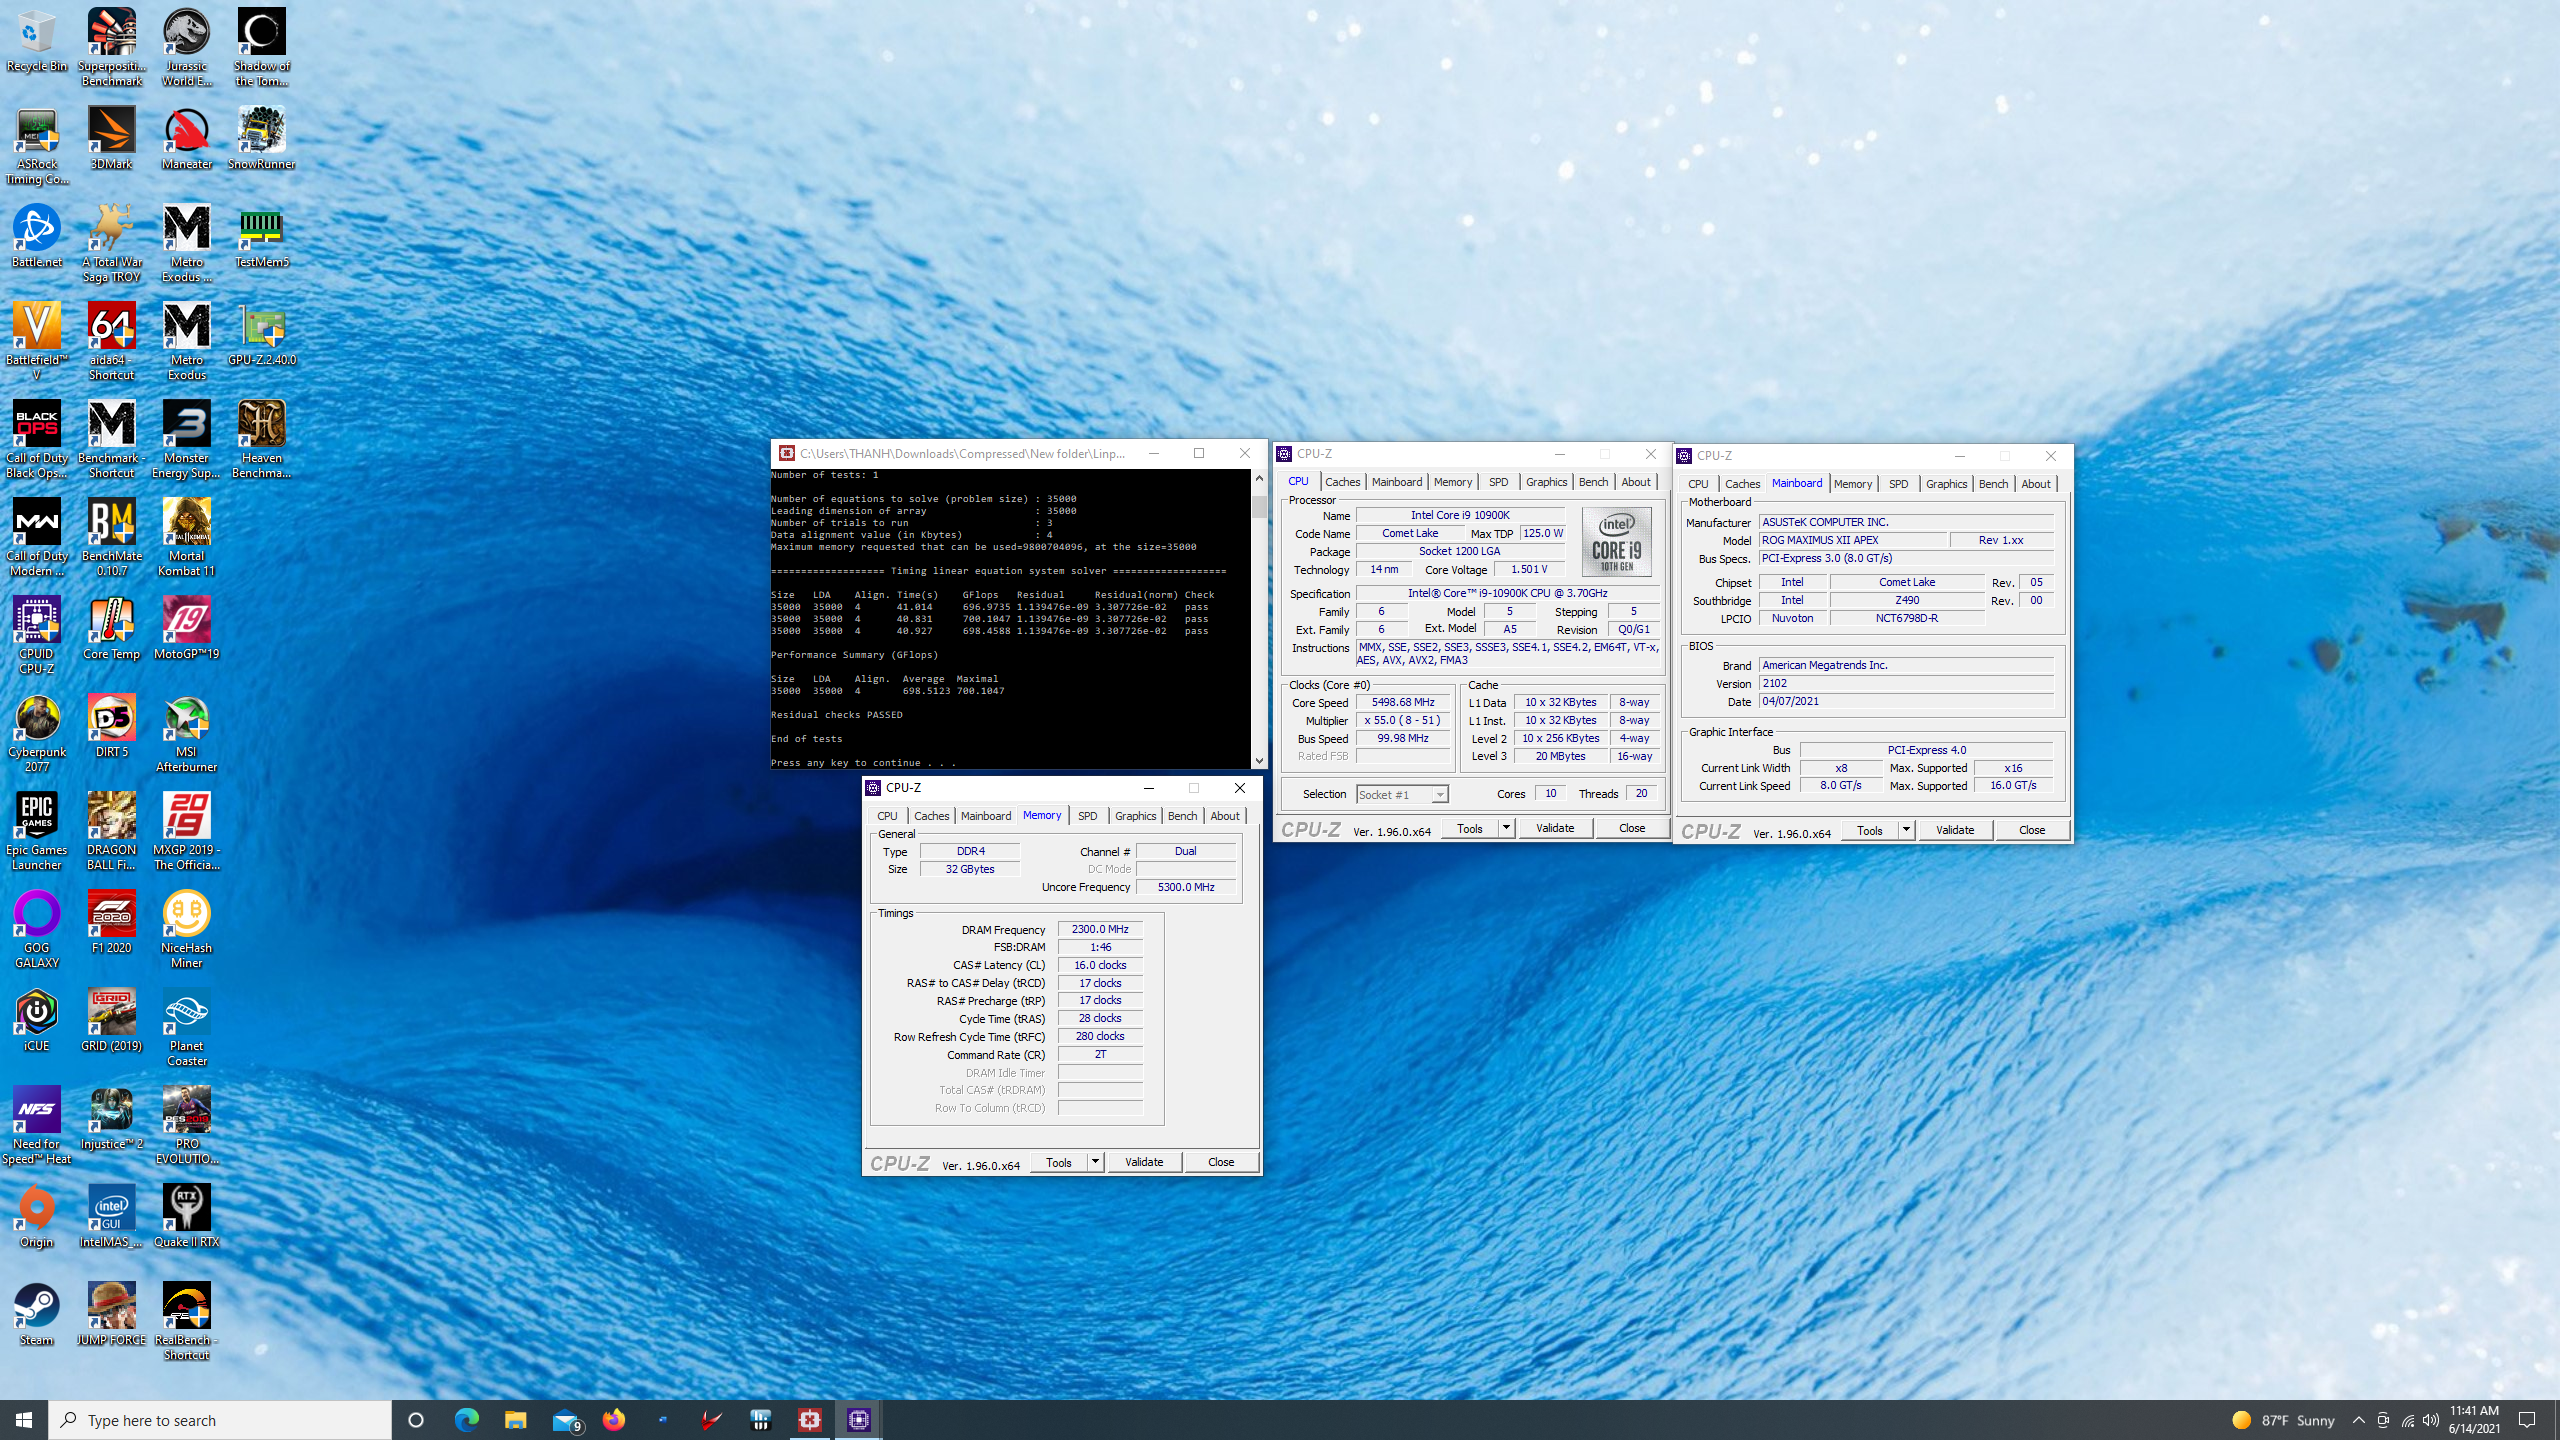The width and height of the screenshot is (2560, 1440).
Task: Click the Model field ROG MAXIMUS XII APEX
Action: (1853, 540)
